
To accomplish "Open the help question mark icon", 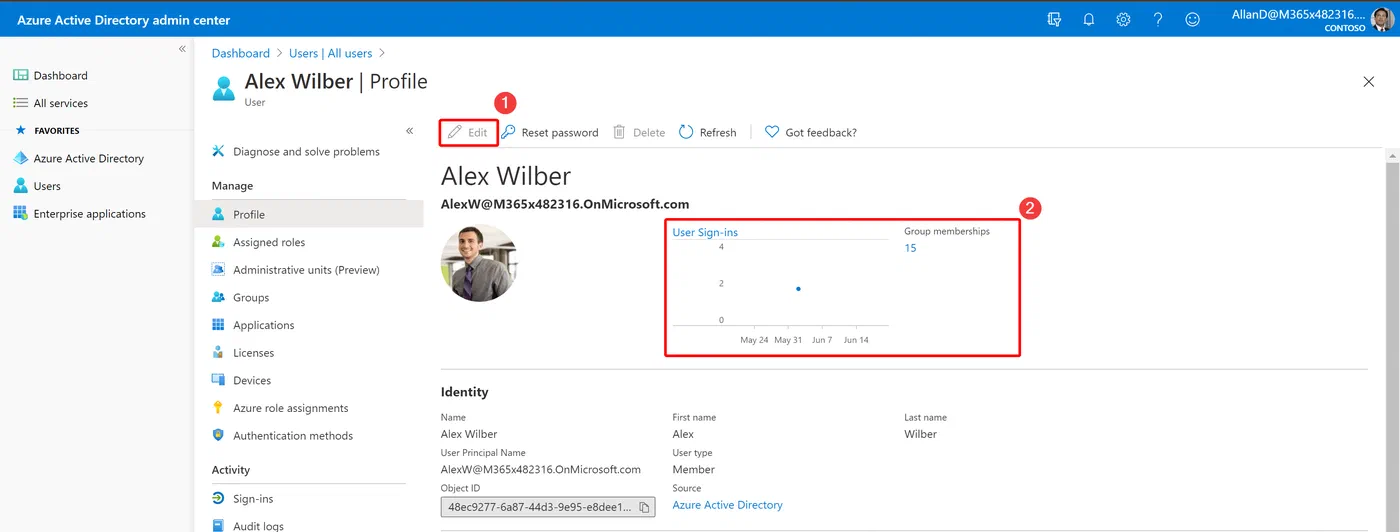I will point(1158,19).
